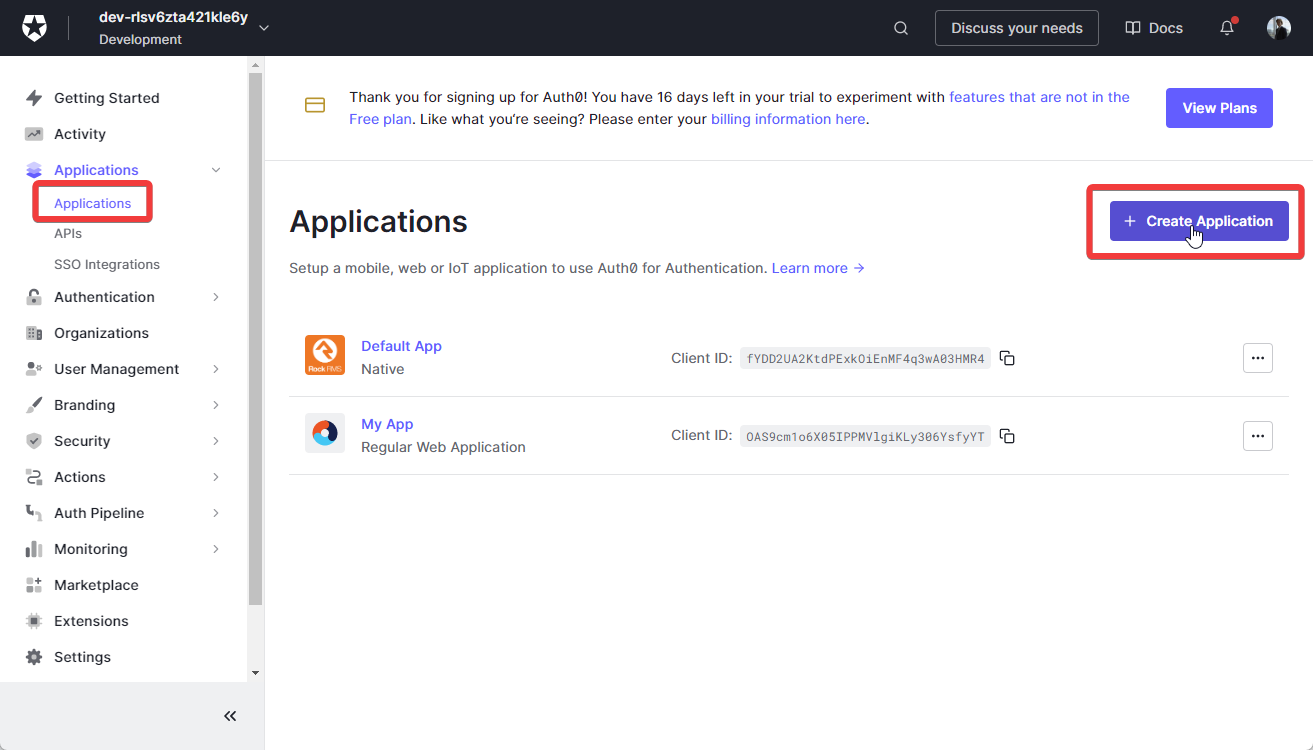
Task: Click the Default App client ID value
Action: pos(865,358)
